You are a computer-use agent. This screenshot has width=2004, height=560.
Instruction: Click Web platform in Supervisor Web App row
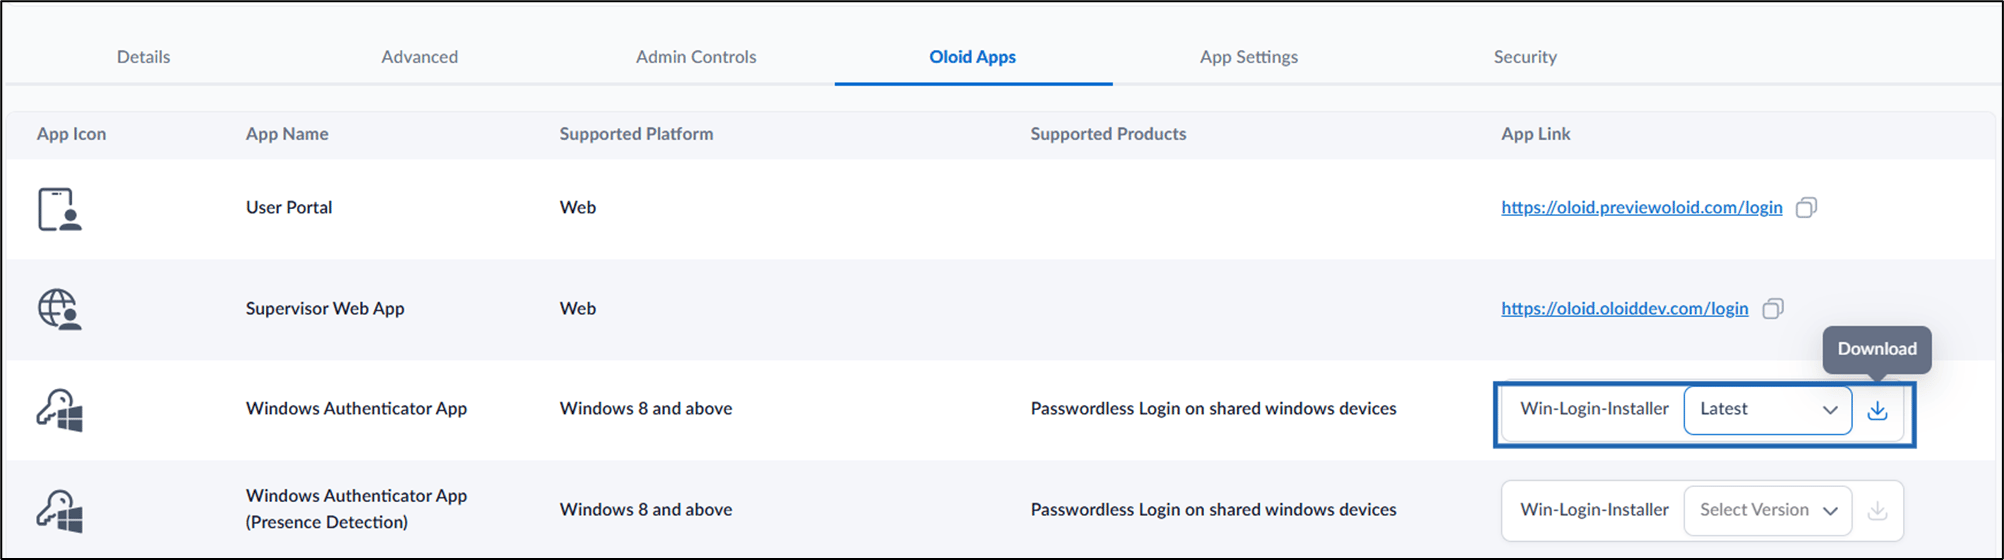(x=577, y=309)
